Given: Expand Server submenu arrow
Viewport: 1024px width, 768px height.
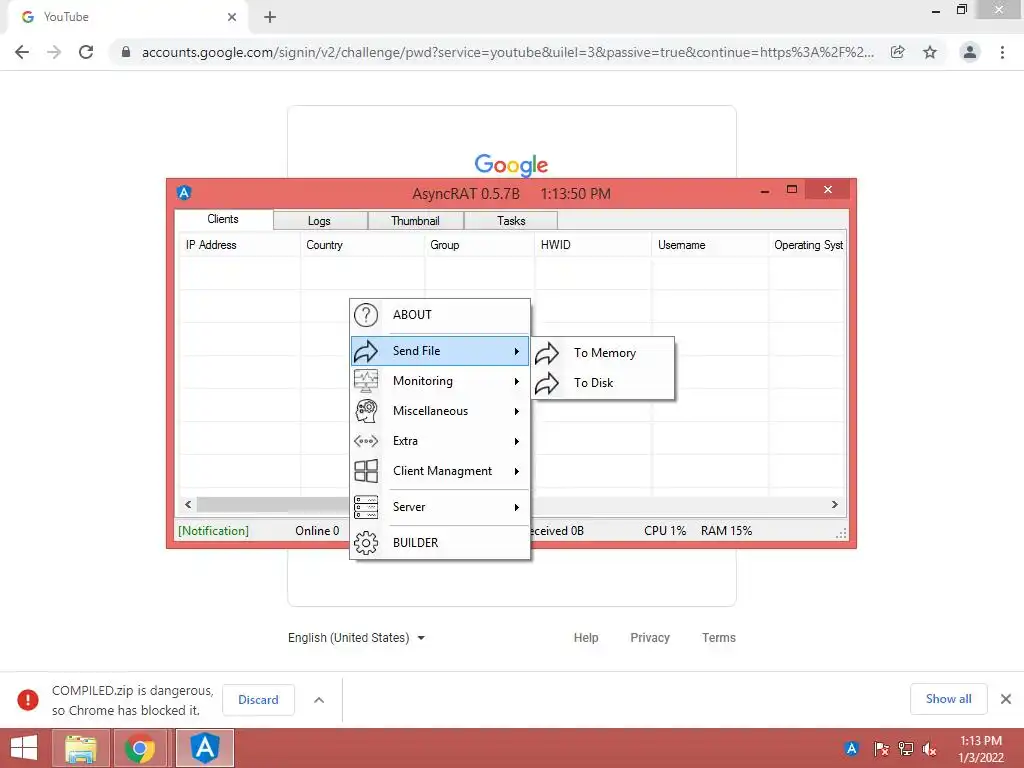Looking at the screenshot, I should (x=517, y=507).
